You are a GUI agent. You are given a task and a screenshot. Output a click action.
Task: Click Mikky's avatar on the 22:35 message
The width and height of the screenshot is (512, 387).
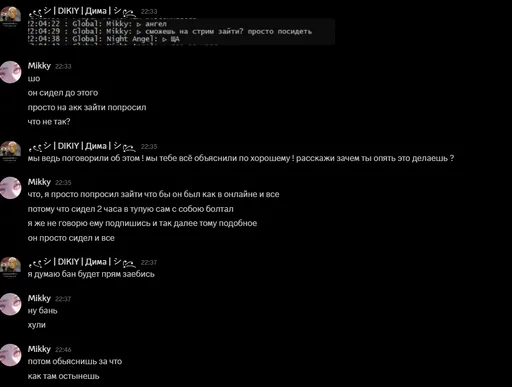pos(10,188)
